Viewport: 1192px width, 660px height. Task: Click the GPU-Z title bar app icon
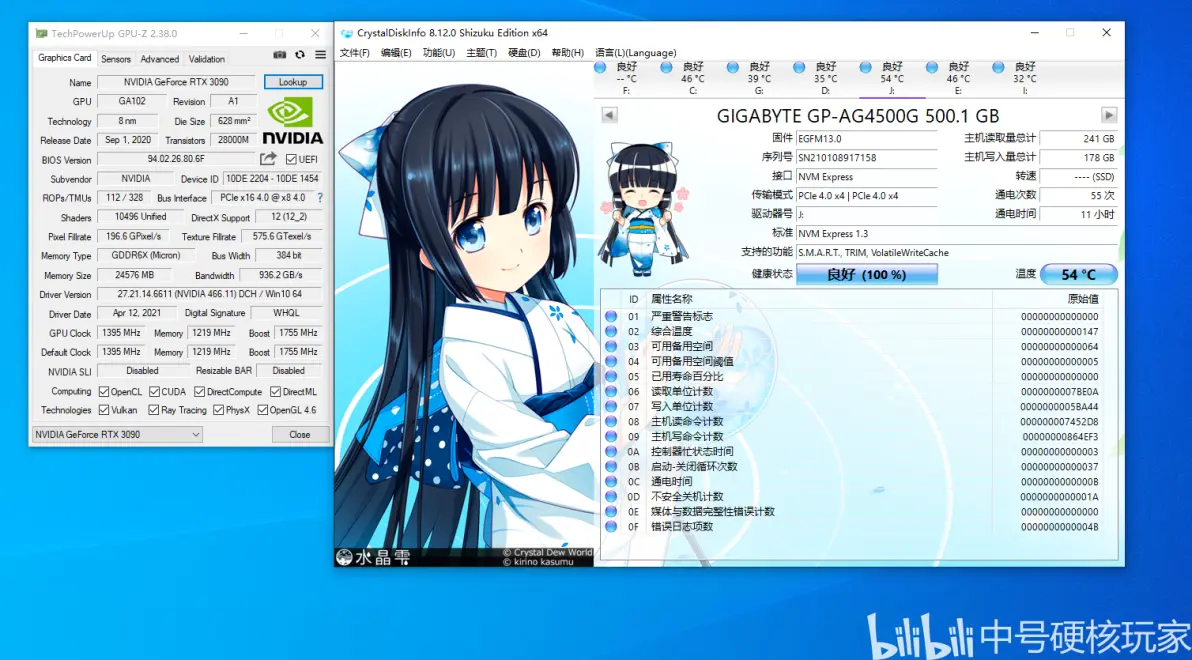tap(41, 33)
